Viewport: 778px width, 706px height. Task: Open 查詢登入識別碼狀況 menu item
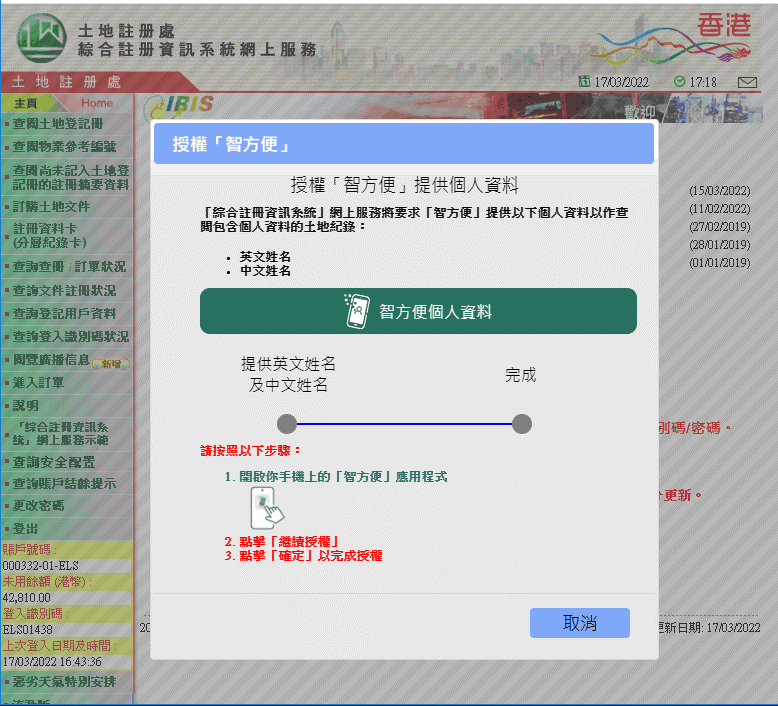coord(70,337)
